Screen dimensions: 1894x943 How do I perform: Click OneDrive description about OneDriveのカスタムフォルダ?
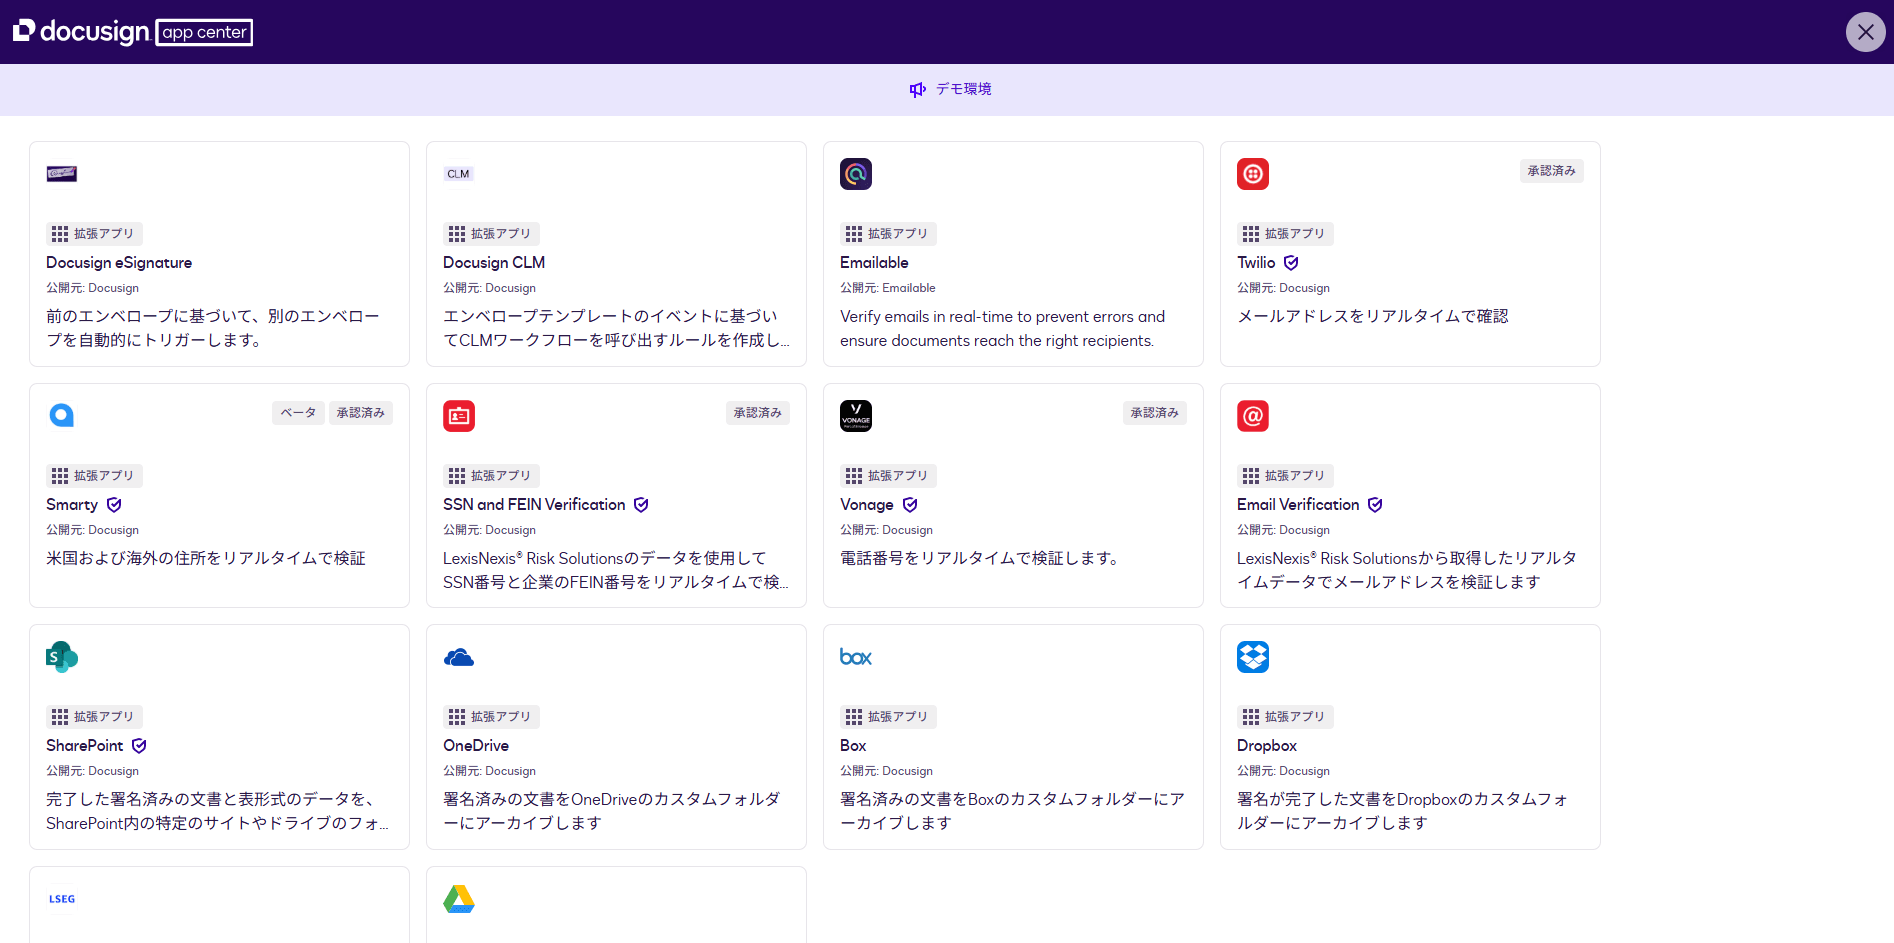(612, 812)
